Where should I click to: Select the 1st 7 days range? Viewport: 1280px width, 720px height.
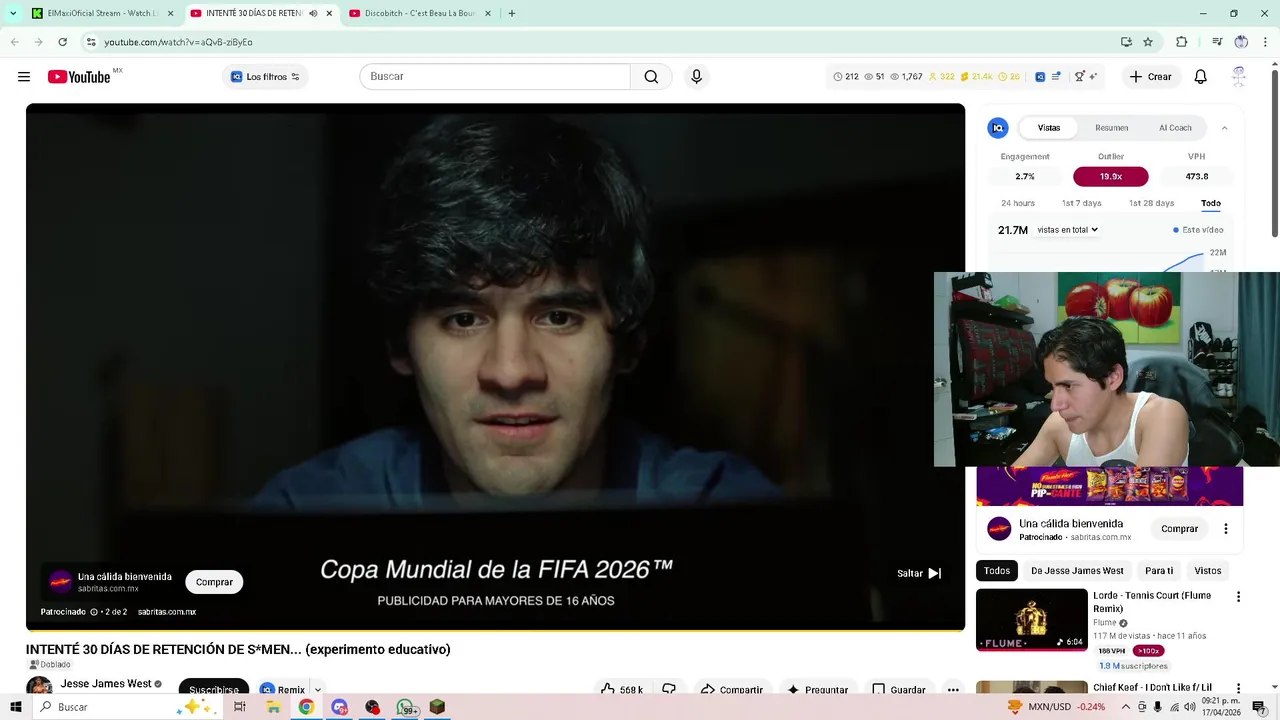pos(1081,203)
